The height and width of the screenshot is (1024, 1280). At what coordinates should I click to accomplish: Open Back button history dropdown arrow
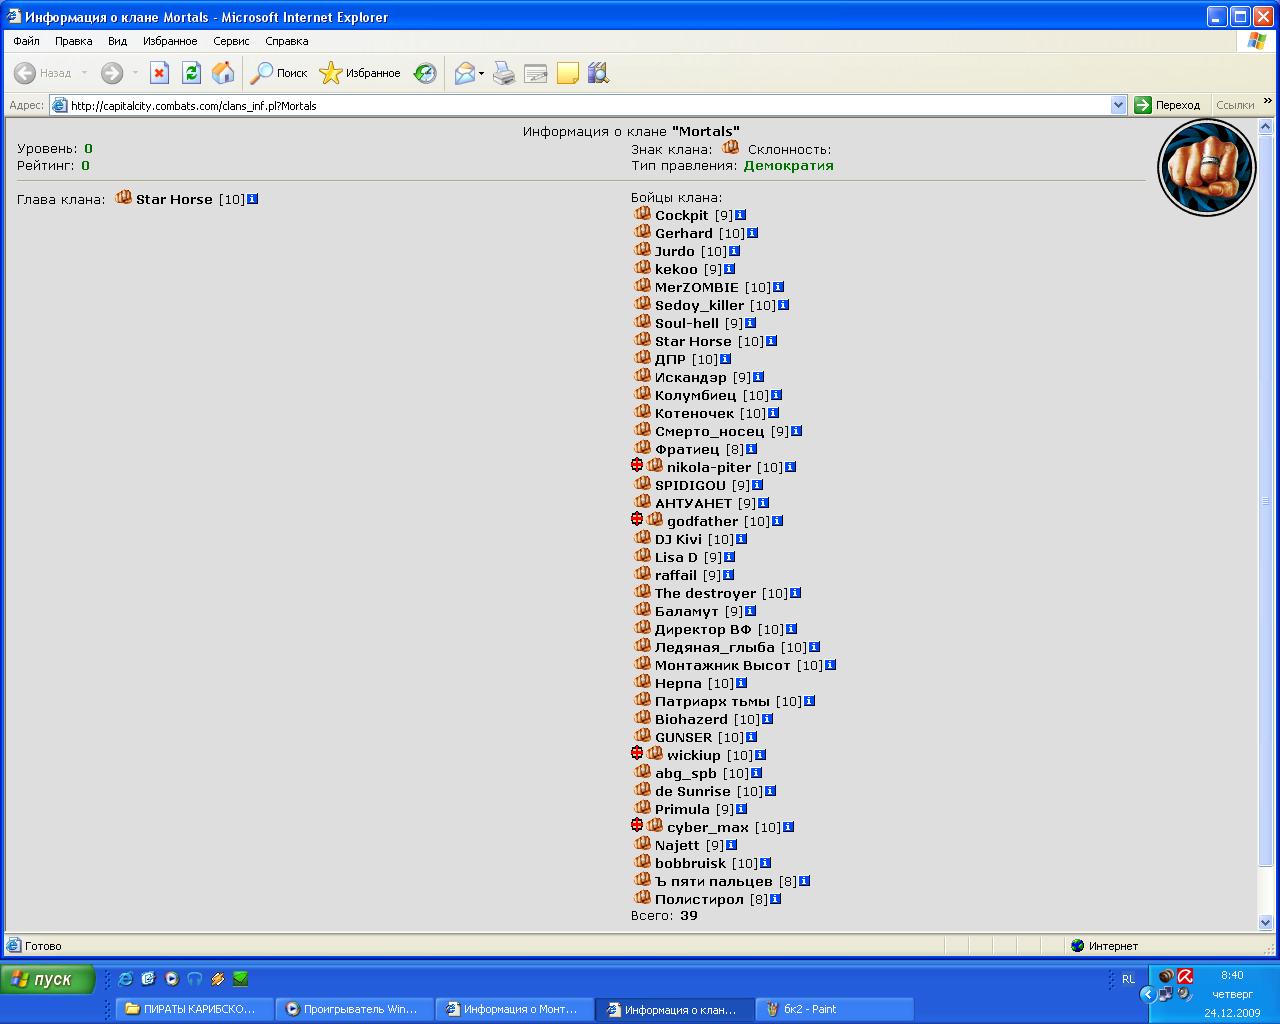(84, 73)
